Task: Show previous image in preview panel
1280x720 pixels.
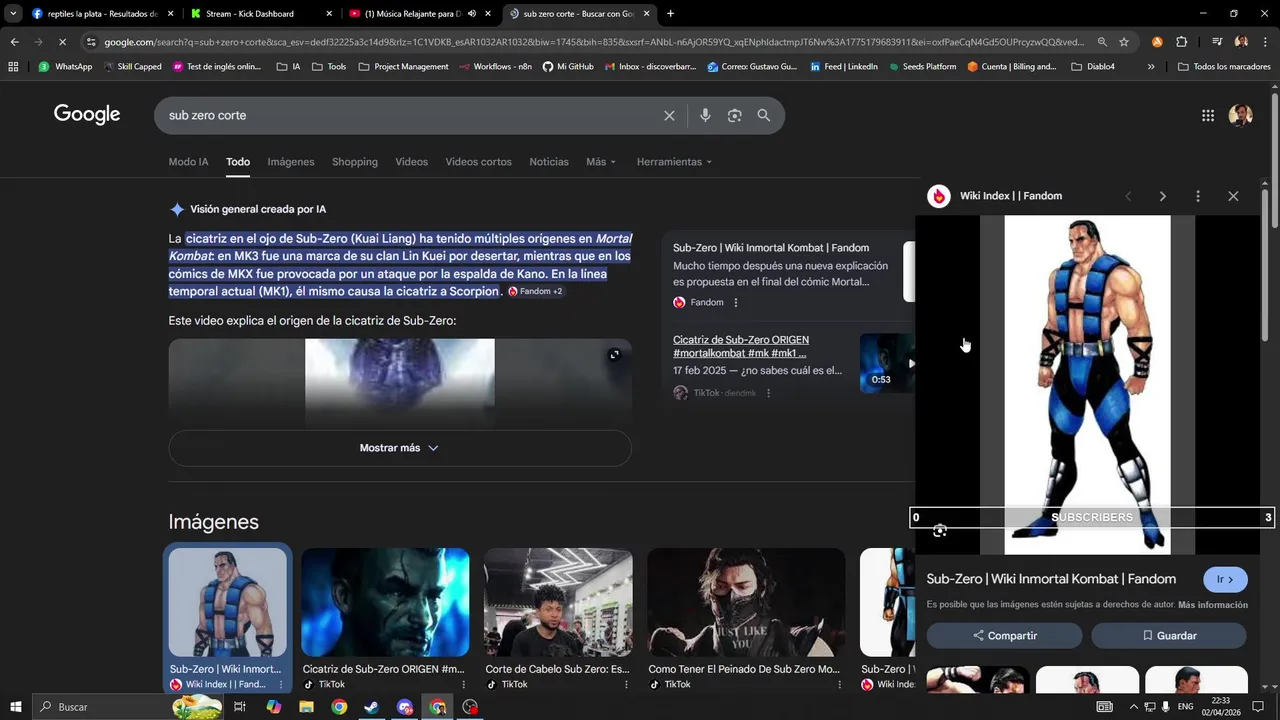Action: pos(1128,196)
